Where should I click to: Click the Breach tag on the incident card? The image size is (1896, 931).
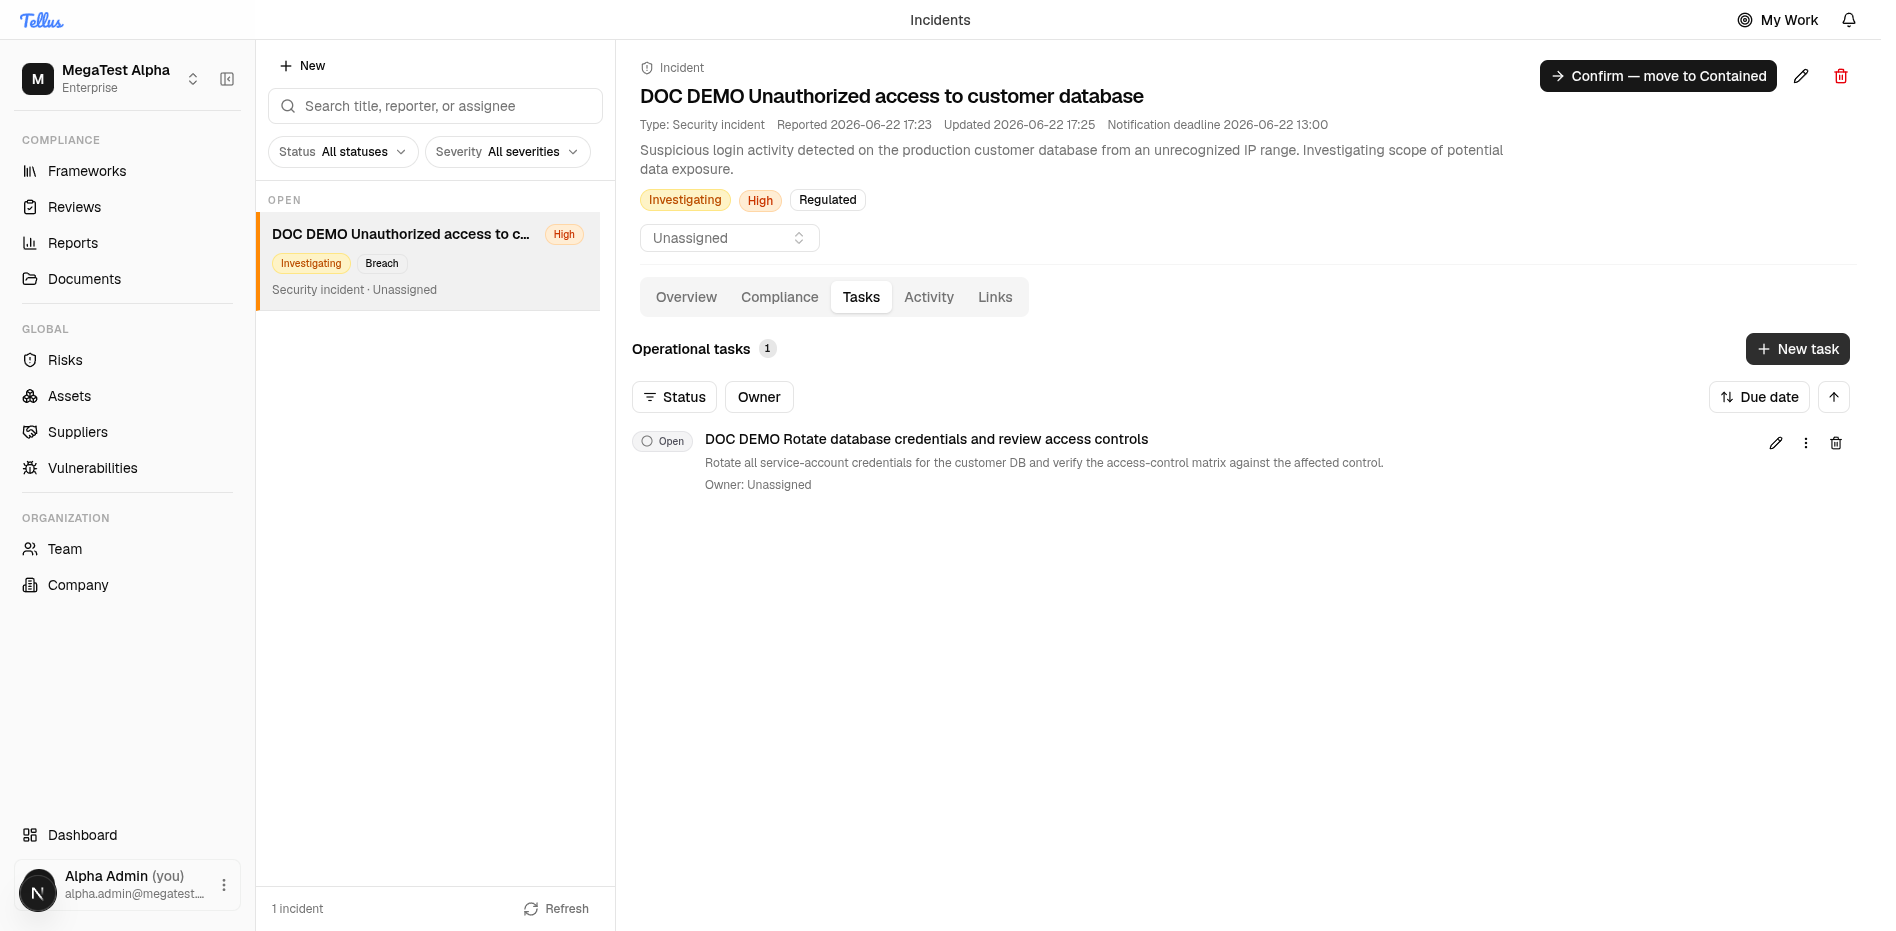click(x=382, y=264)
